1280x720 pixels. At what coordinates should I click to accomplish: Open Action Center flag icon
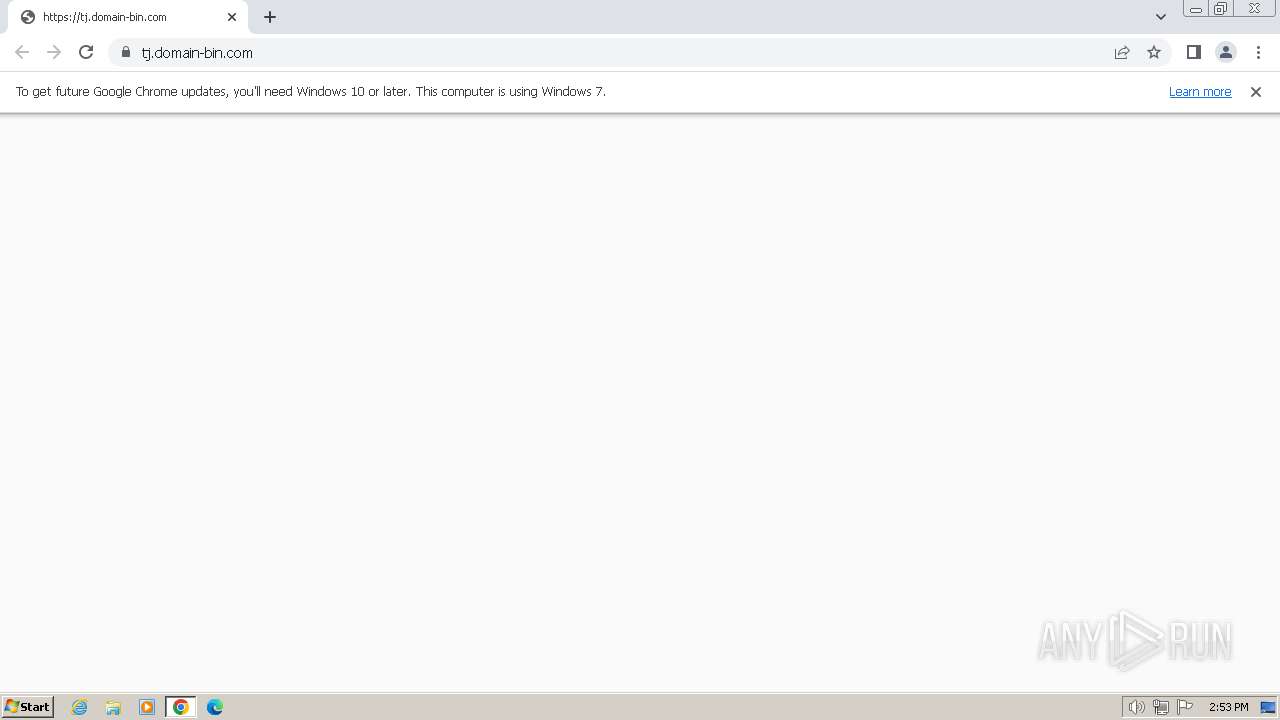pos(1185,707)
